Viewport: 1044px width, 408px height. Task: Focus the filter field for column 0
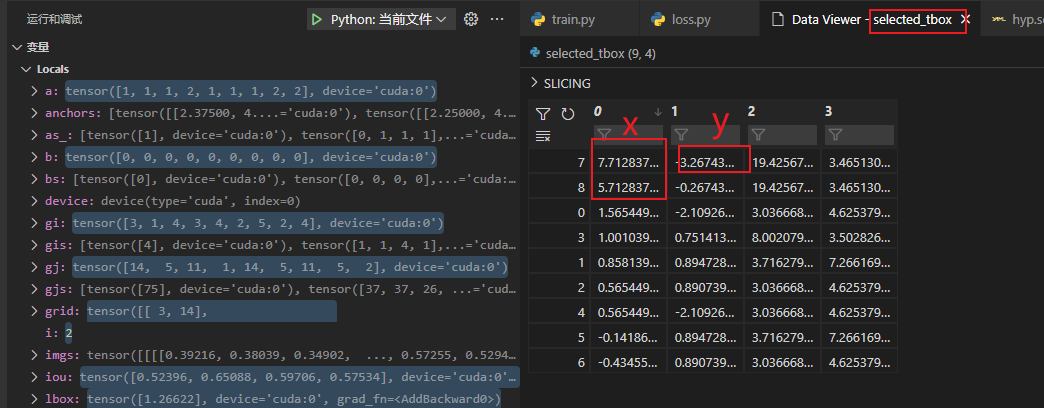[628, 135]
